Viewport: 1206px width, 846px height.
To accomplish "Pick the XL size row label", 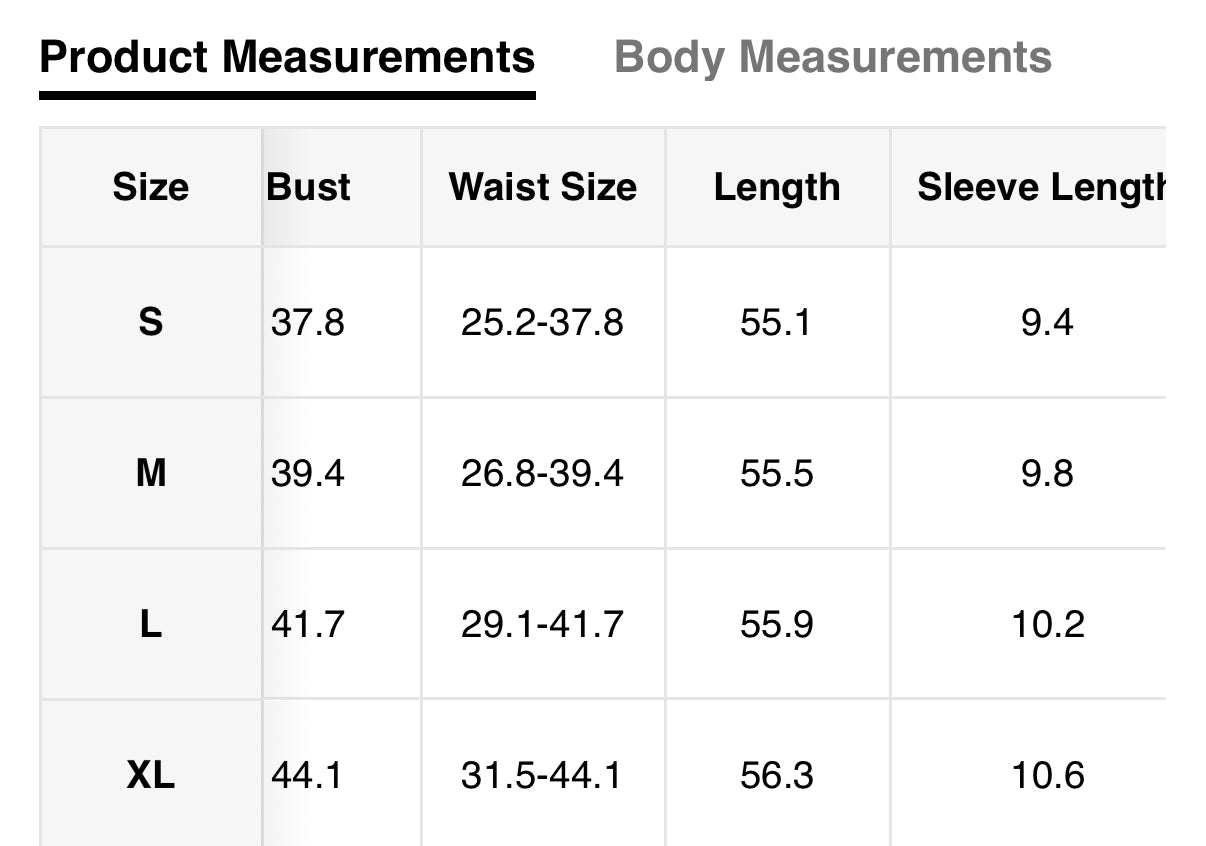I will pyautogui.click(x=150, y=775).
